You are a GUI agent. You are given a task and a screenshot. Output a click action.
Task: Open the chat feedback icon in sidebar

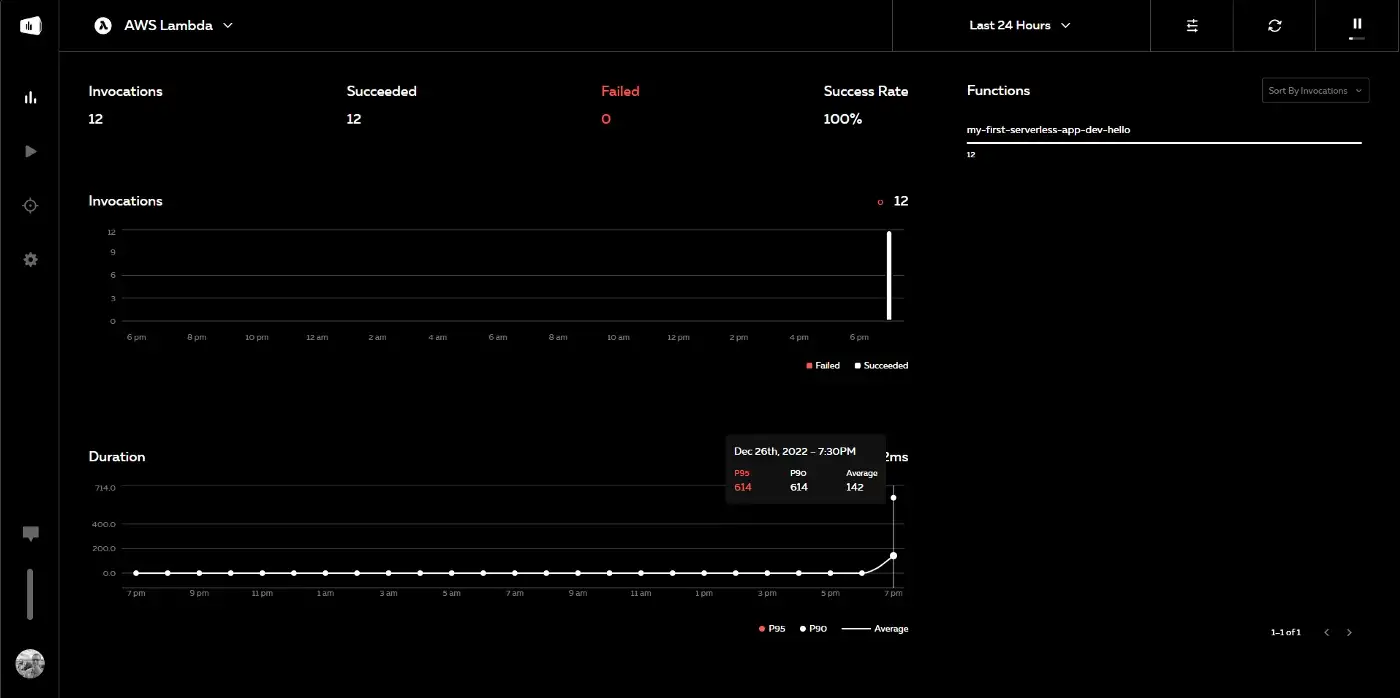(x=30, y=534)
